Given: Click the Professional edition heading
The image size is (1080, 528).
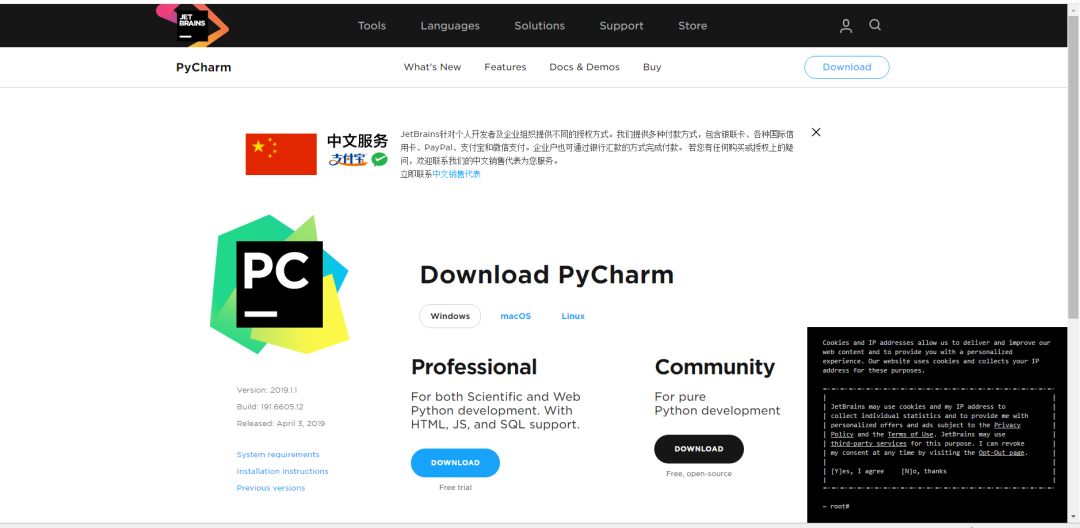Looking at the screenshot, I should pos(474,367).
